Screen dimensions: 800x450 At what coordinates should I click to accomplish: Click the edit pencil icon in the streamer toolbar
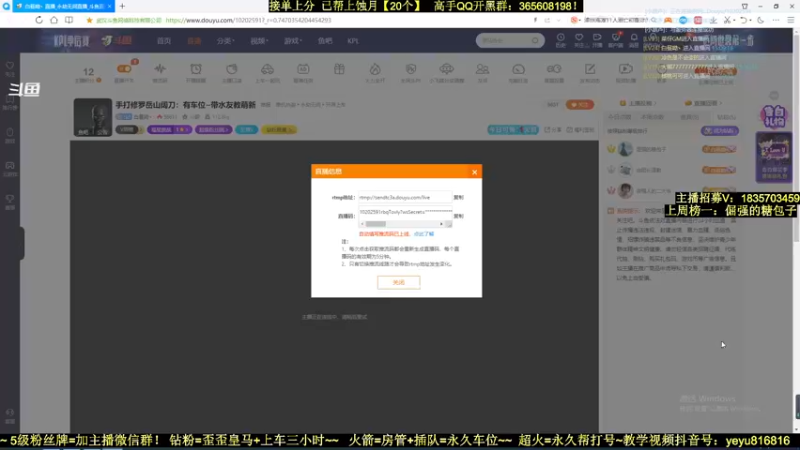coord(590,69)
